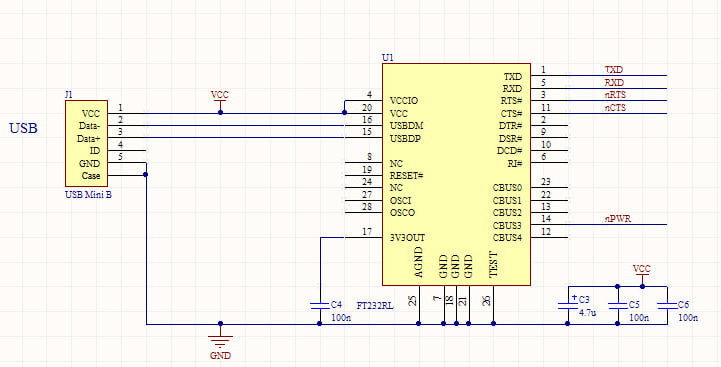Select the J1 designator label
Image resolution: width=721 pixels, height=367 pixels.
point(69,95)
